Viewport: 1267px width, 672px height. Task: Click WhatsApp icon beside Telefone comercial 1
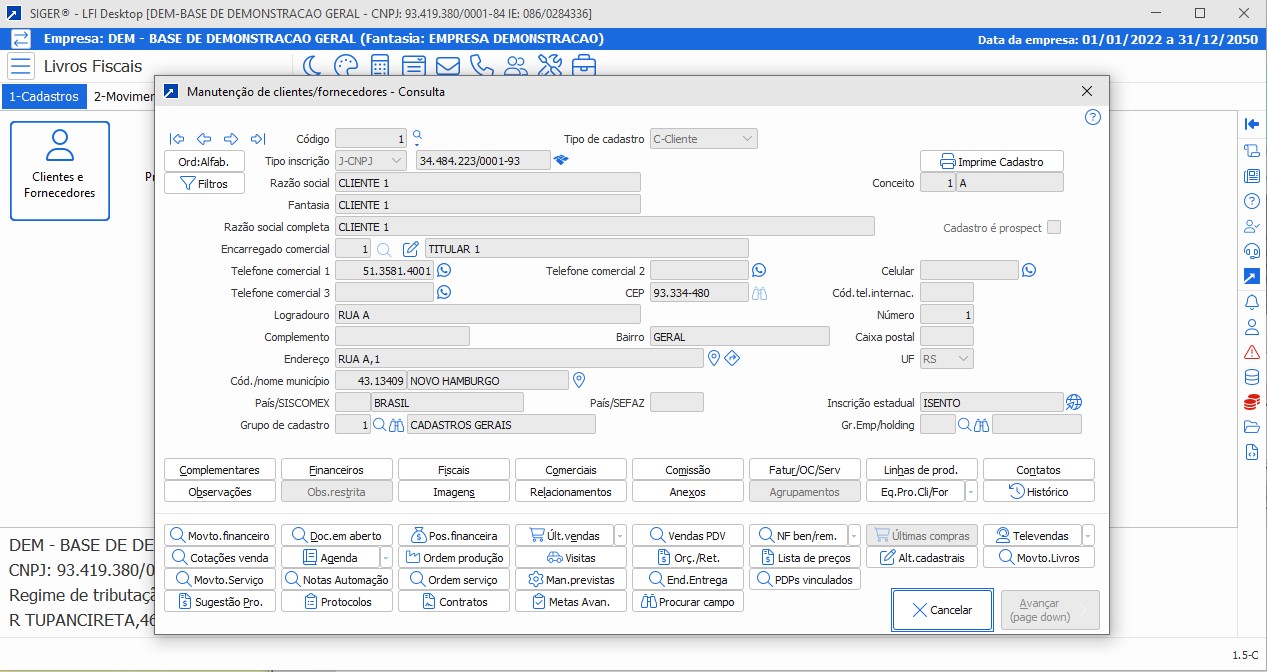click(444, 270)
